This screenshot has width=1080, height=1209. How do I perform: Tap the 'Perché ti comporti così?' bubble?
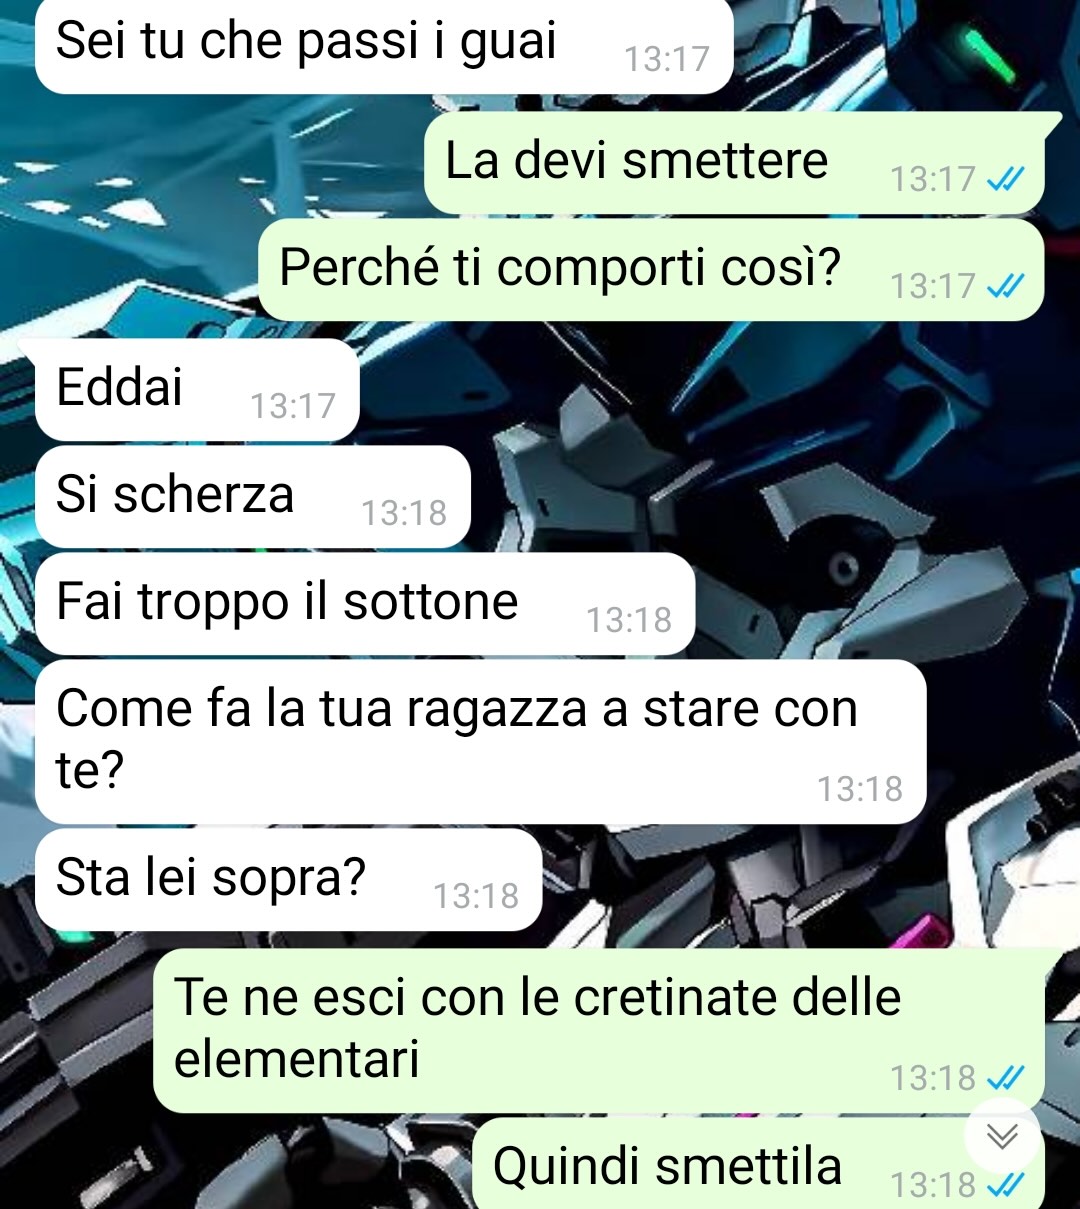[652, 270]
